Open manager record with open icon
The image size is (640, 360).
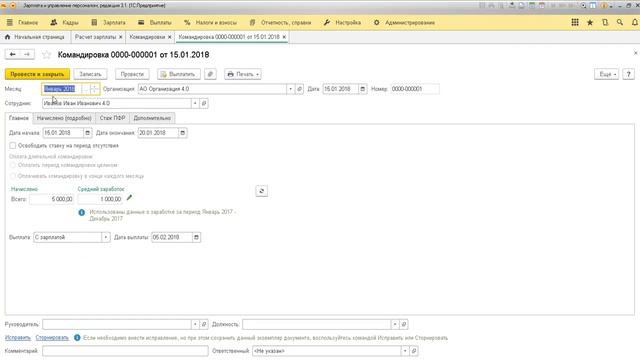pyautogui.click(x=204, y=324)
